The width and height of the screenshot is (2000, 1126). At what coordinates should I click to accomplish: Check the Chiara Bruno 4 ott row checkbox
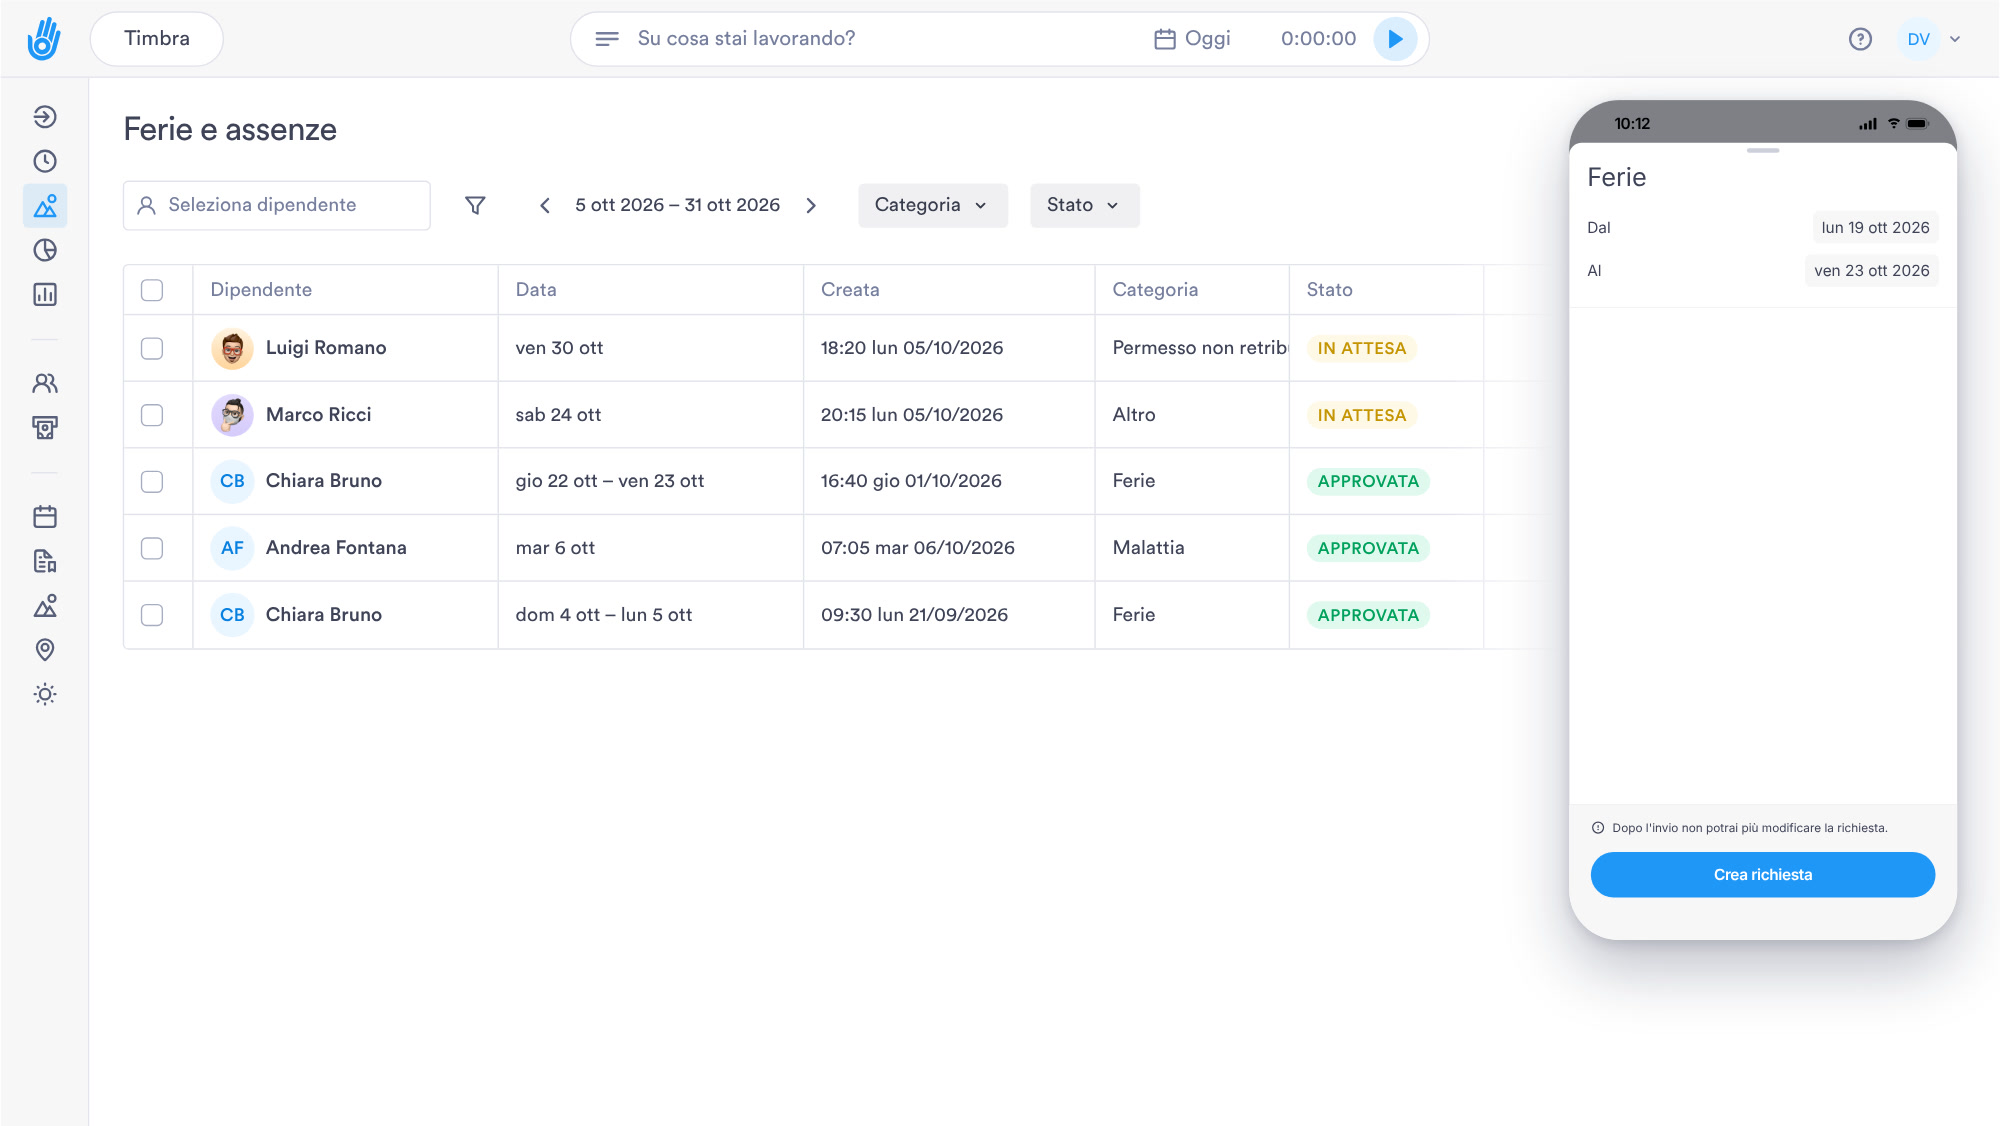click(152, 615)
